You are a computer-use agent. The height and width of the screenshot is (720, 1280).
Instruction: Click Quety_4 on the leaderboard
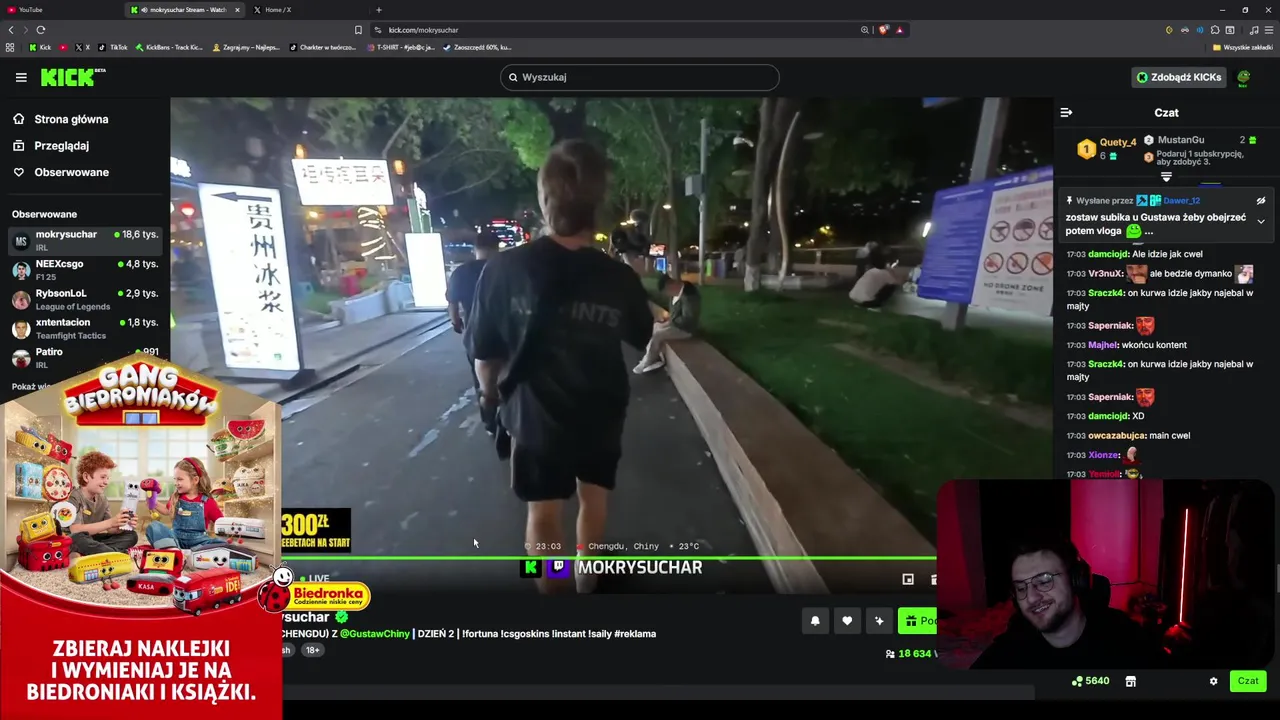[x=1118, y=142]
